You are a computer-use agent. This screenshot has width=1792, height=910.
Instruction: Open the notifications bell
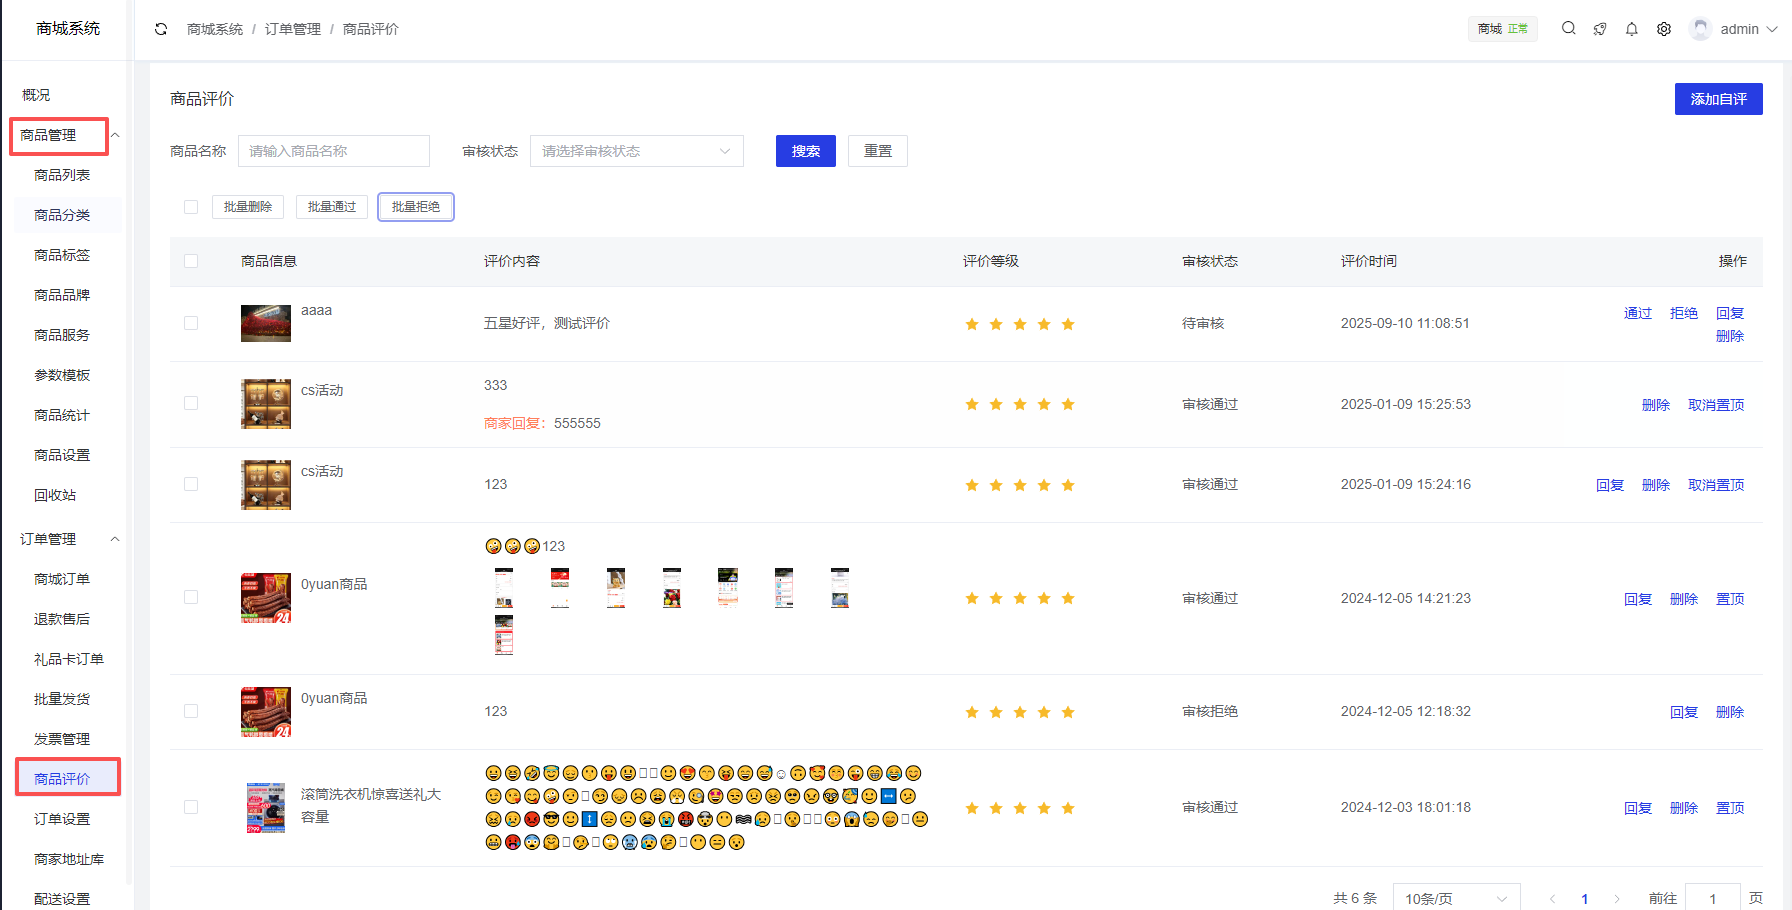click(x=1632, y=29)
